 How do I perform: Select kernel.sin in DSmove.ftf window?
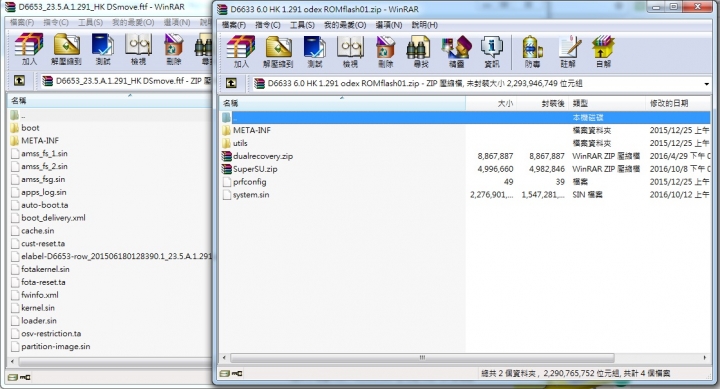(x=38, y=308)
